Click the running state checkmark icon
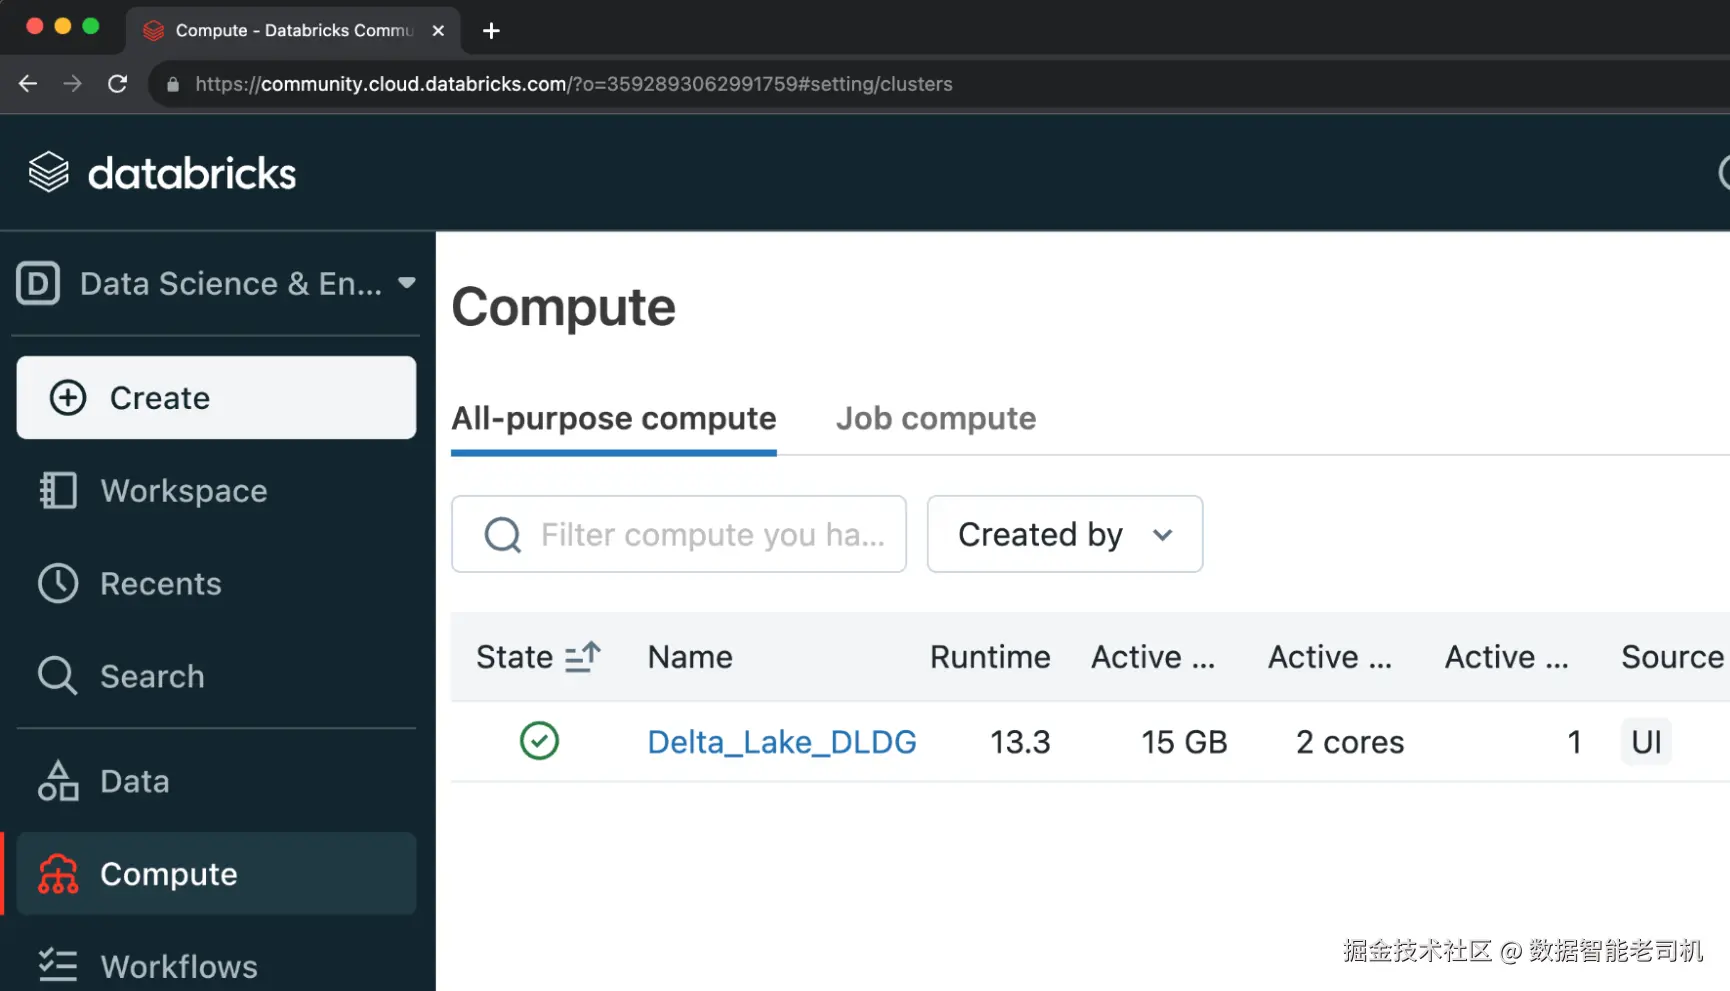Image resolution: width=1730 pixels, height=991 pixels. click(x=539, y=741)
